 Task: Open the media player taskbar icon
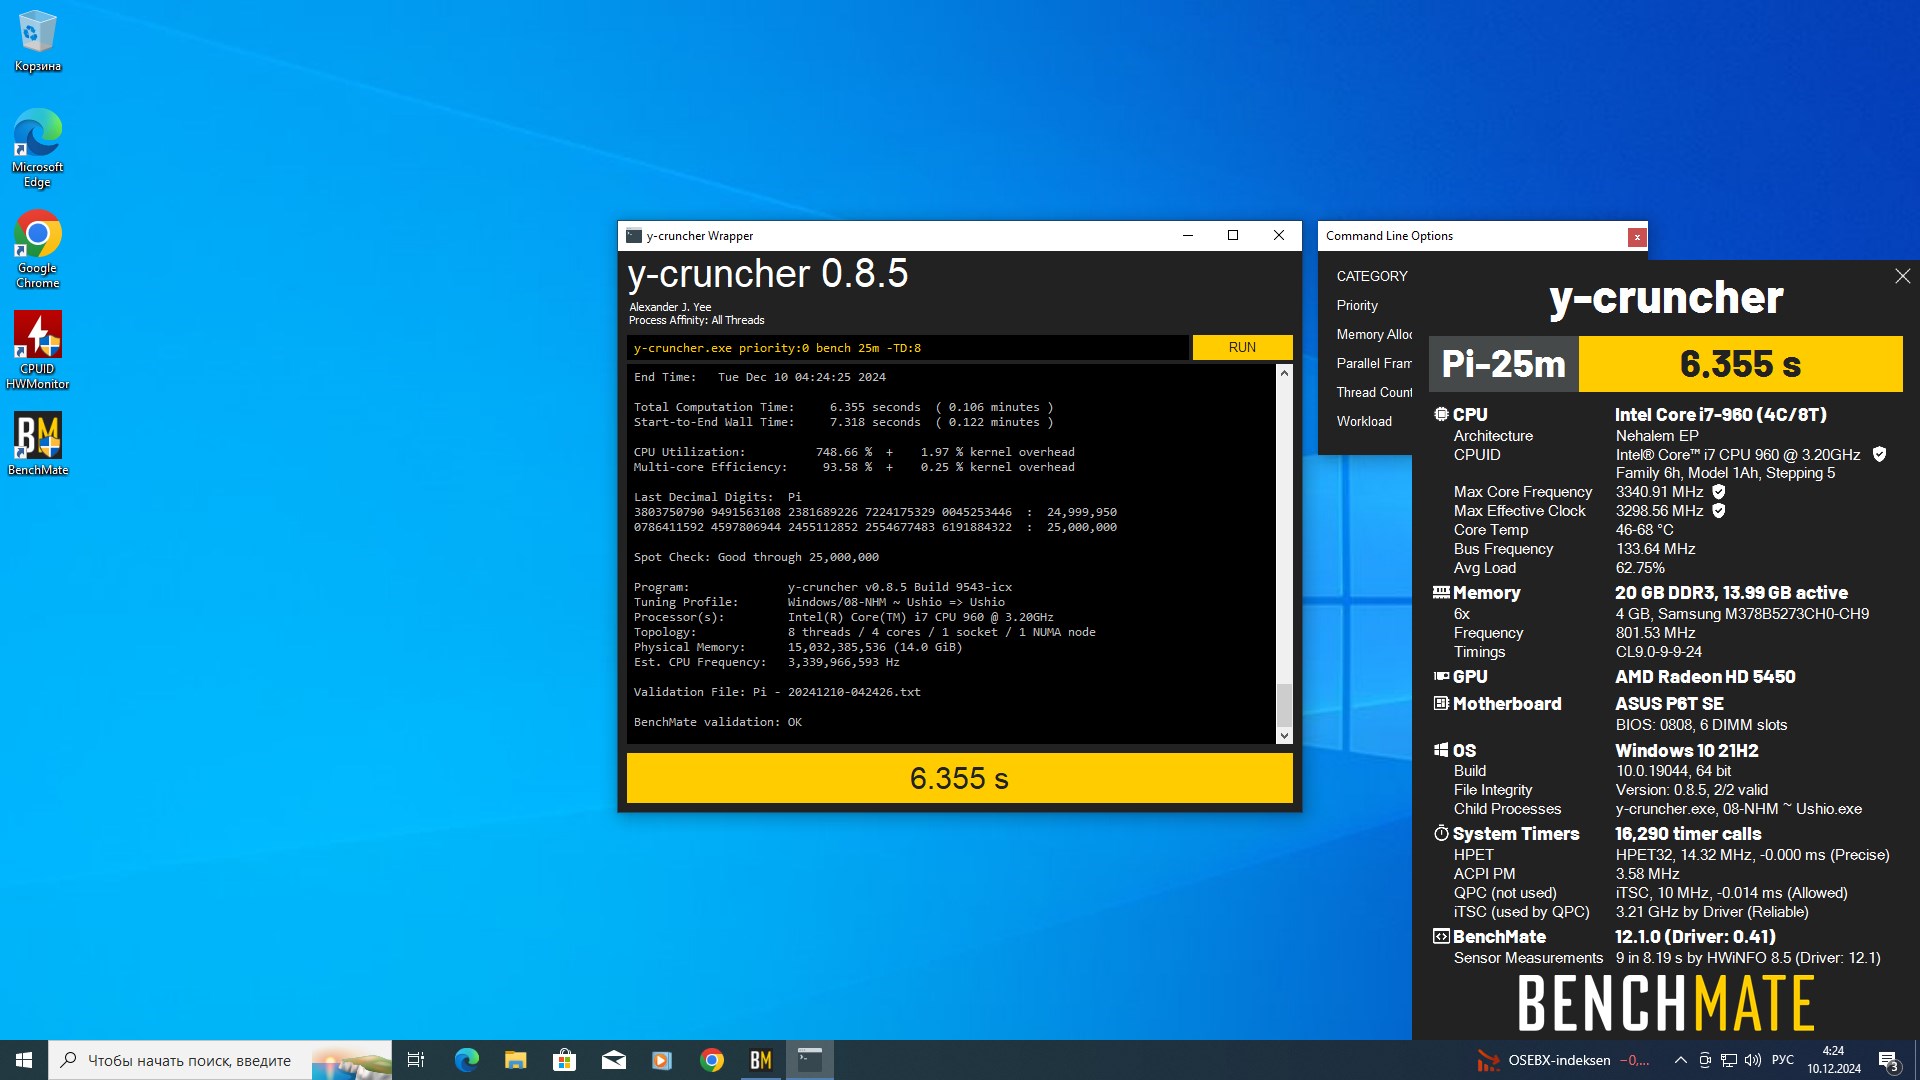(x=662, y=1060)
